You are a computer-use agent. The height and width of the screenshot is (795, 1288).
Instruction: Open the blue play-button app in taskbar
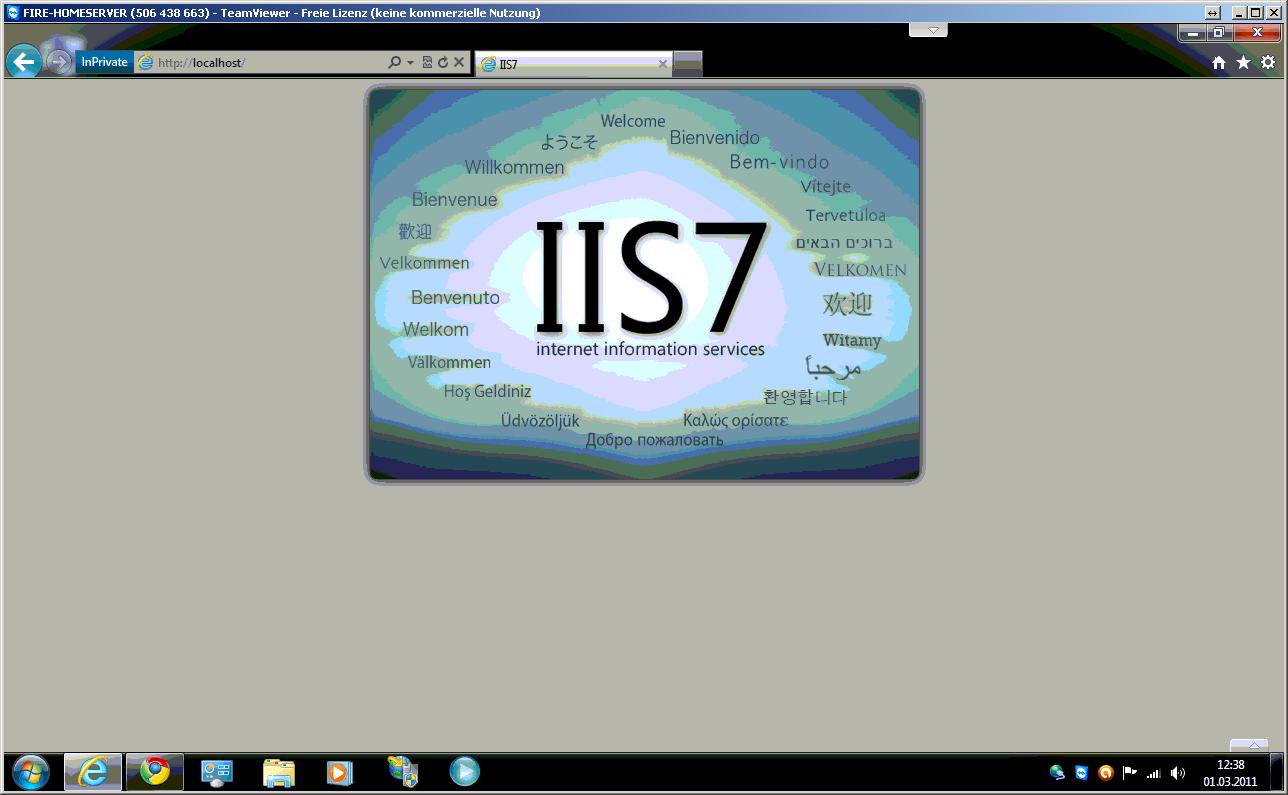tap(464, 772)
